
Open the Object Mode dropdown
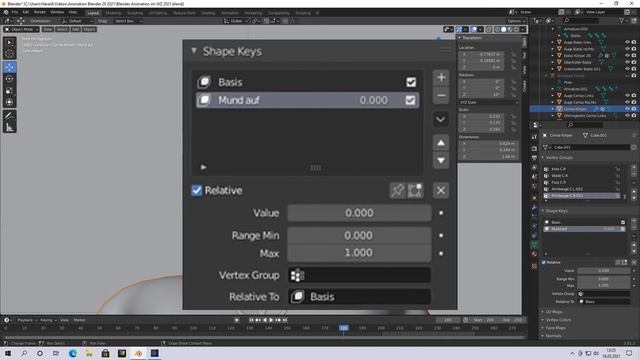[x=22, y=29]
